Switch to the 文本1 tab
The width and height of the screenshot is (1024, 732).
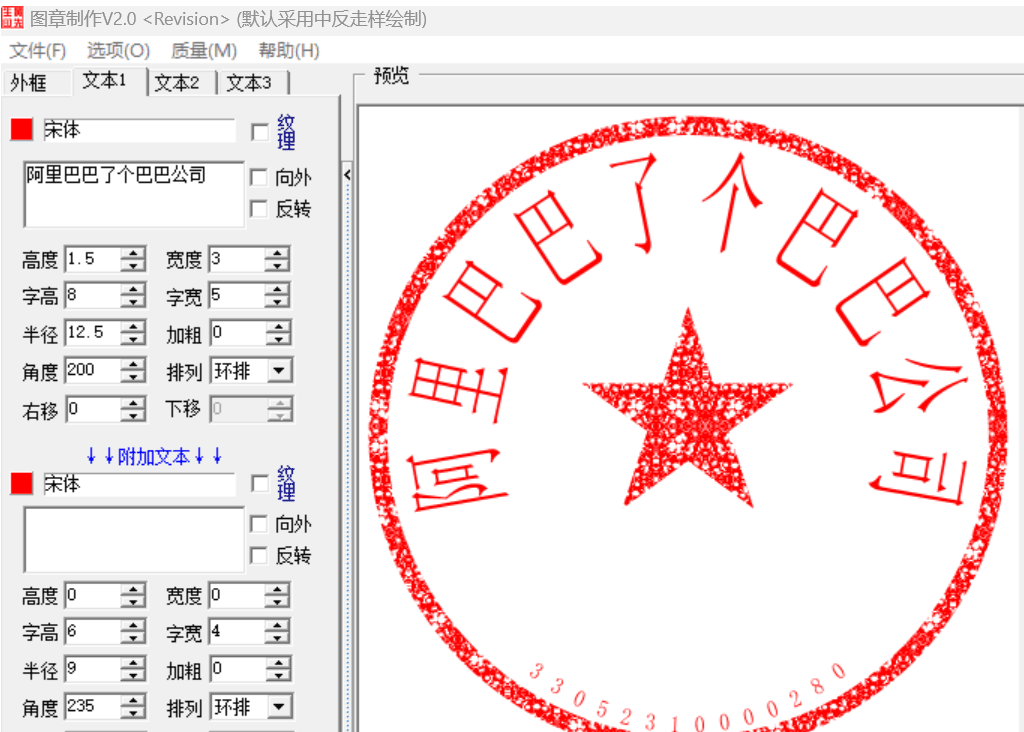110,81
